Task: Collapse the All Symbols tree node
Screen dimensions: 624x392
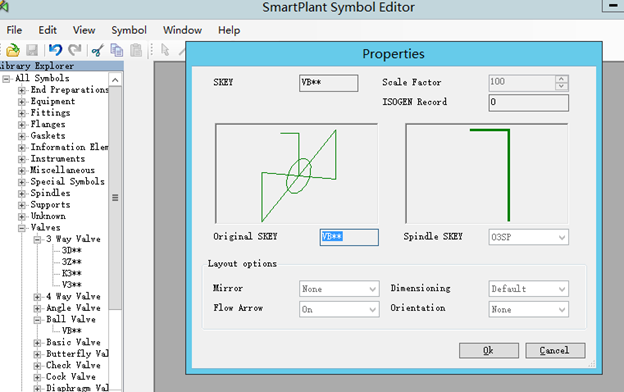Action: (6, 79)
